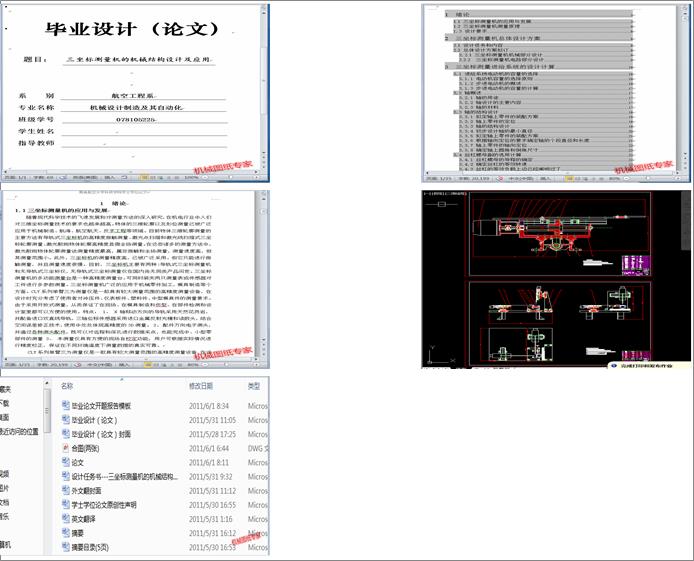Click the 毕业设计（论文） heading in cover window
The height and width of the screenshot is (561, 694).
132,29
